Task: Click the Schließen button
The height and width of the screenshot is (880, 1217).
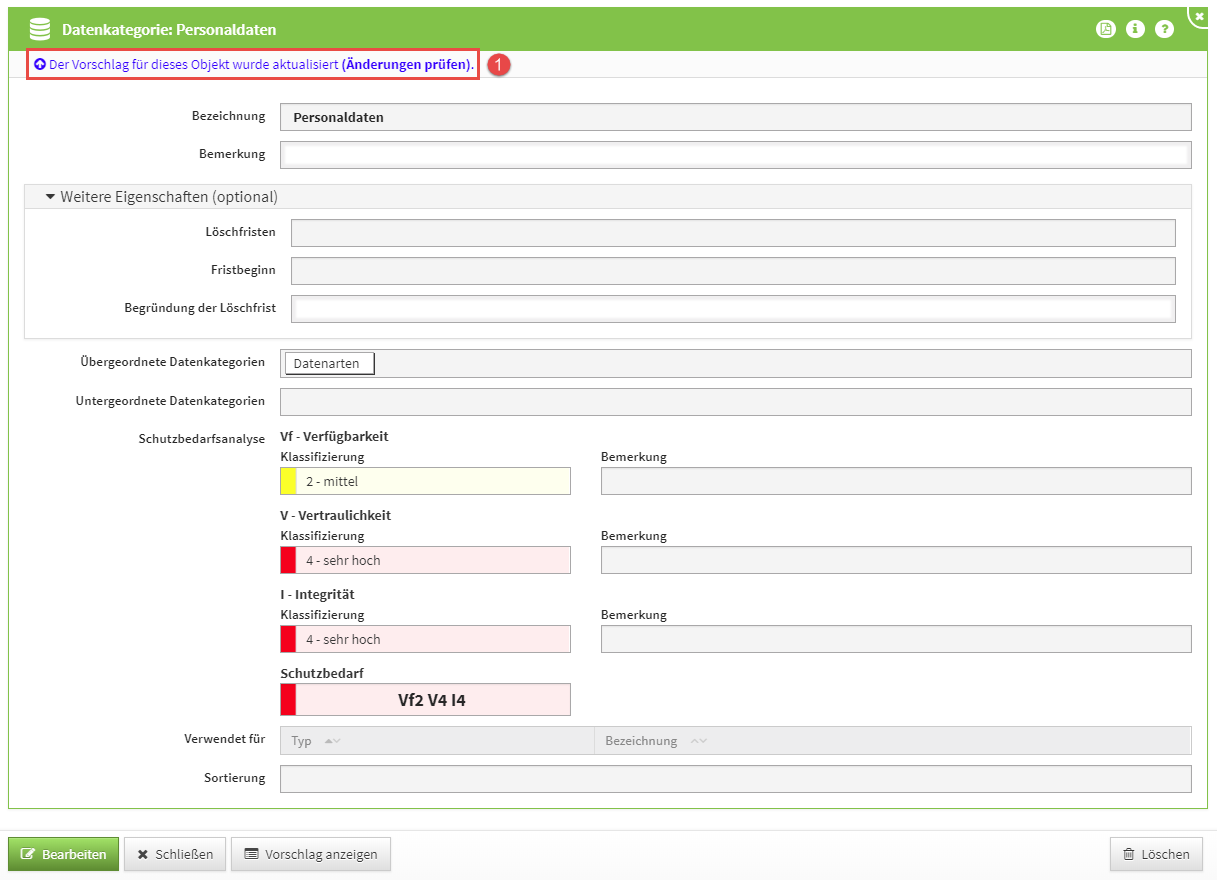Action: tap(175, 854)
